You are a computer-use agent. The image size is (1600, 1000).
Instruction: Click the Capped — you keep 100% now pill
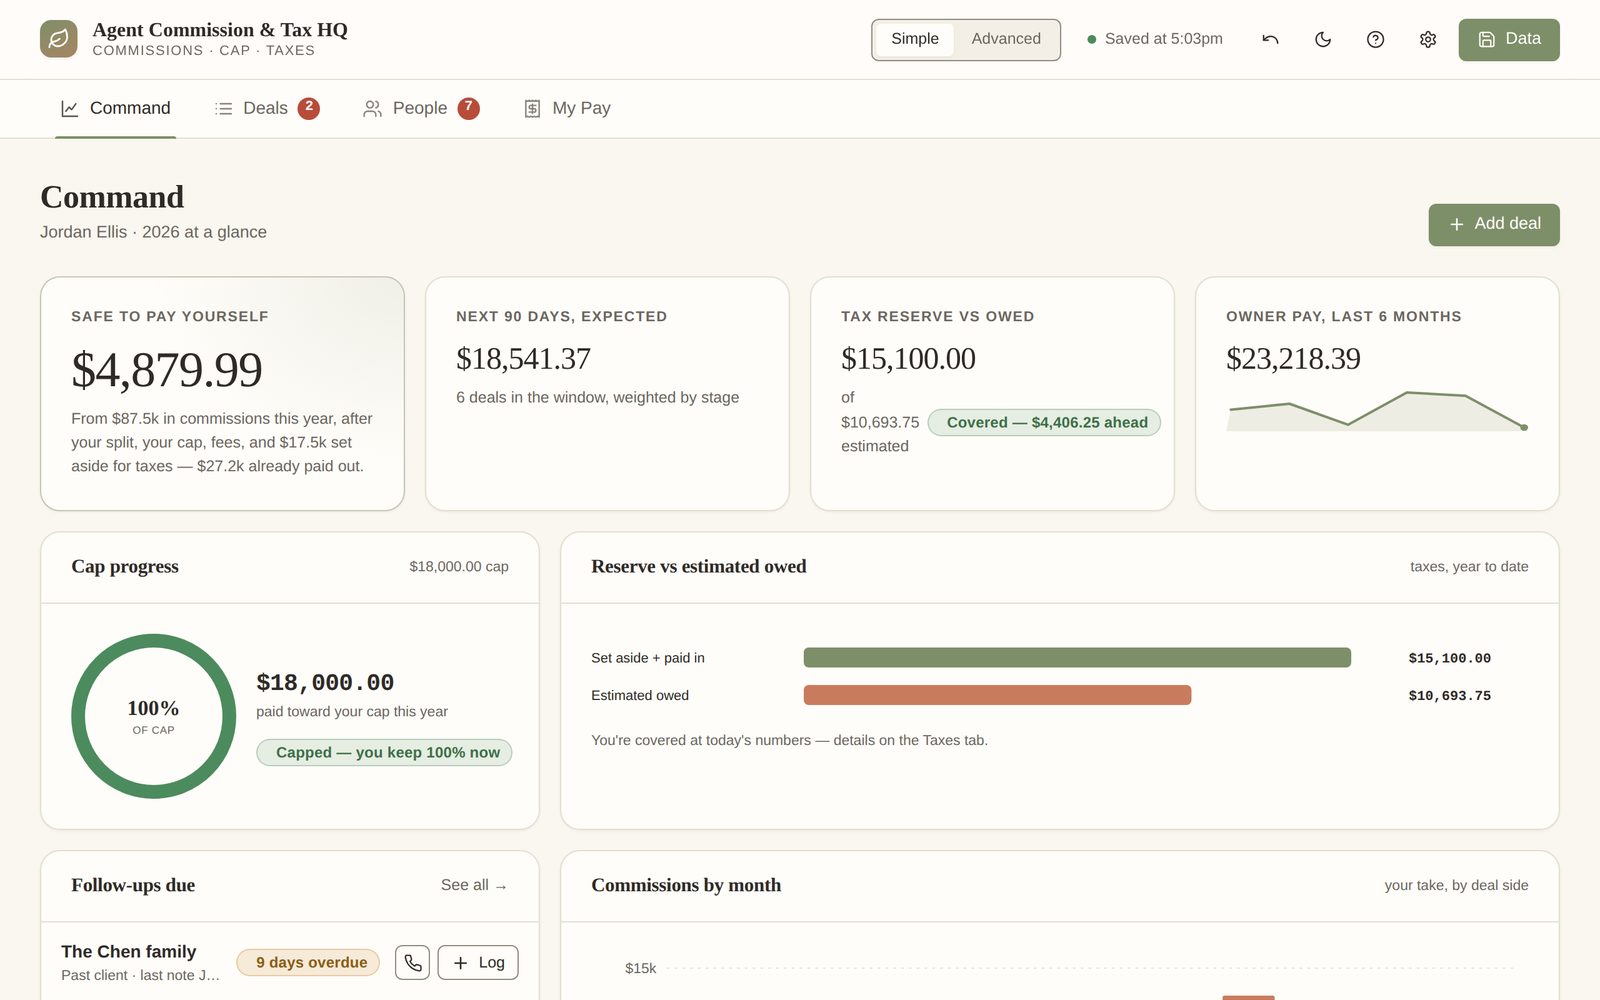point(384,752)
